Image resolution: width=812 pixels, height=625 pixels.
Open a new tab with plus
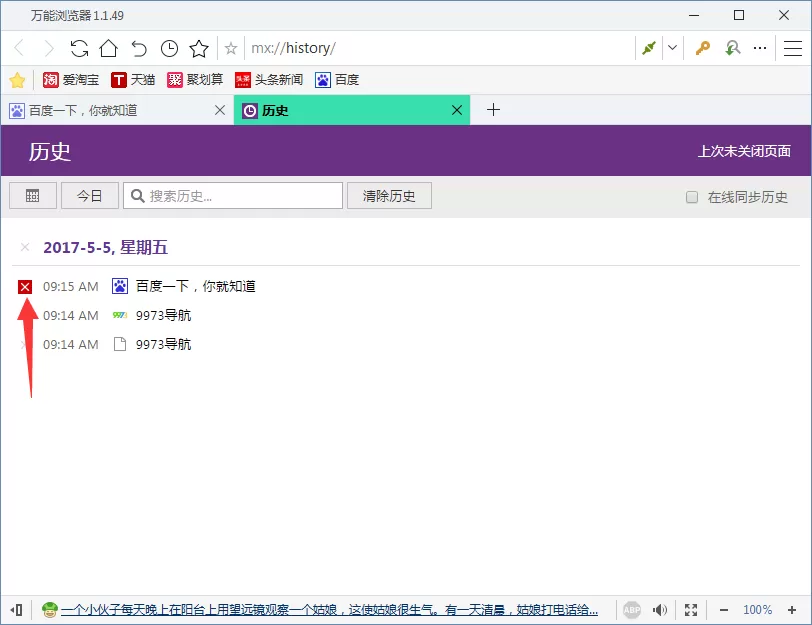[x=494, y=109]
